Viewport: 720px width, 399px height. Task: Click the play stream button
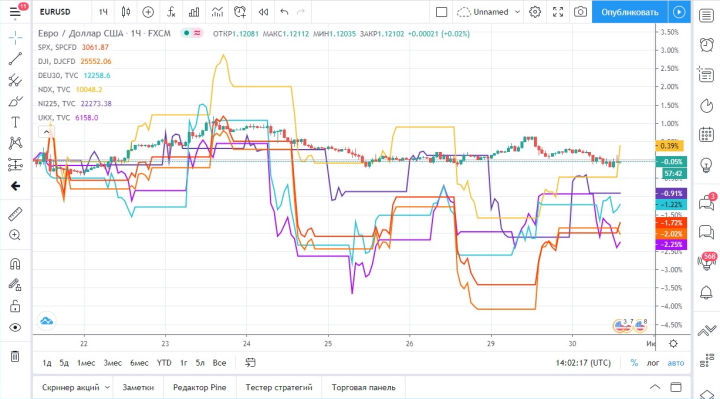679,12
